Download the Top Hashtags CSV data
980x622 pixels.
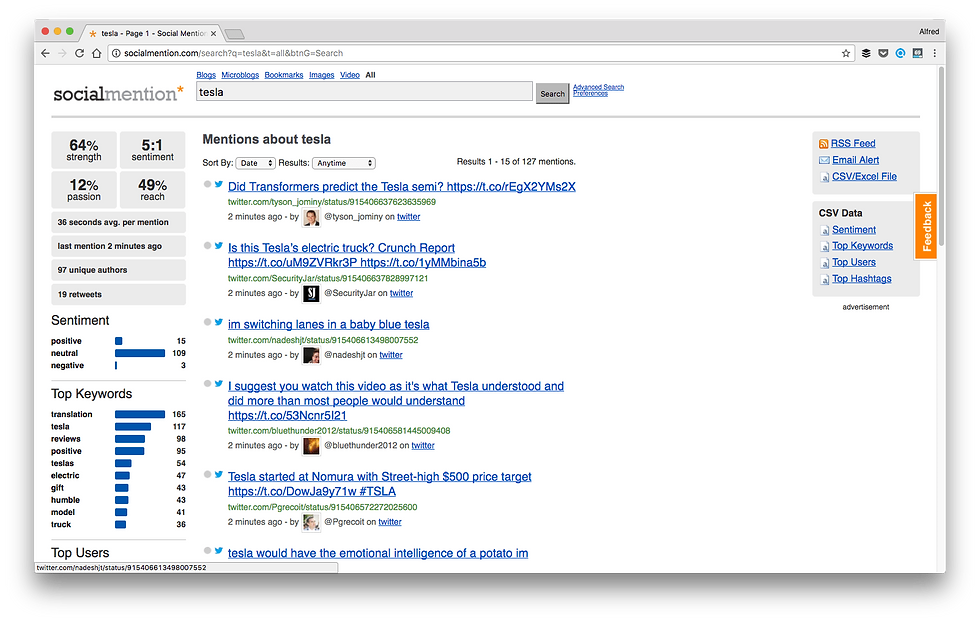(x=861, y=279)
